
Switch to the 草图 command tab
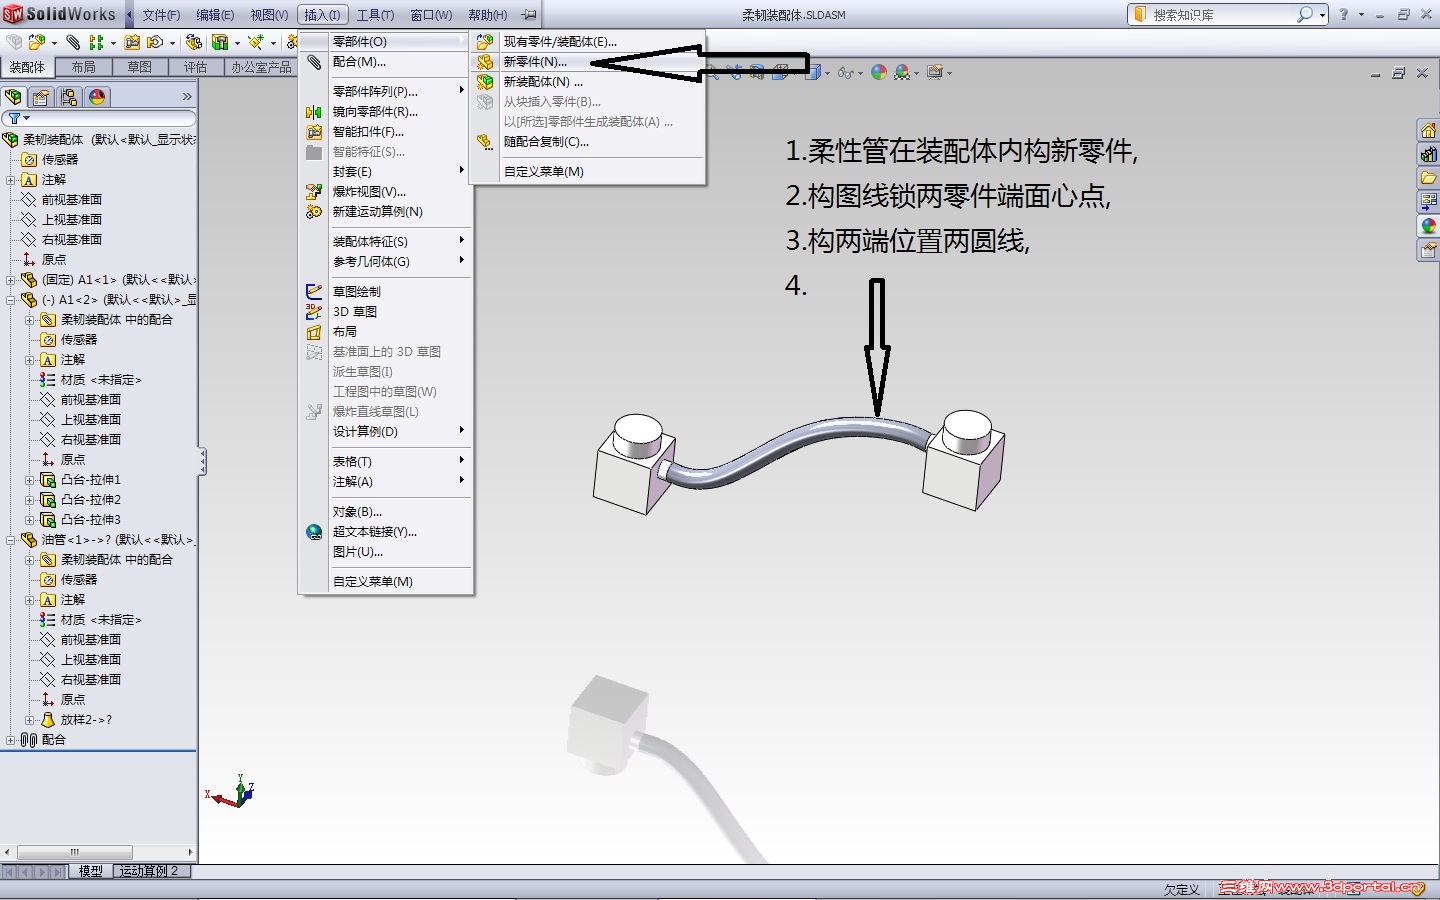[140, 67]
